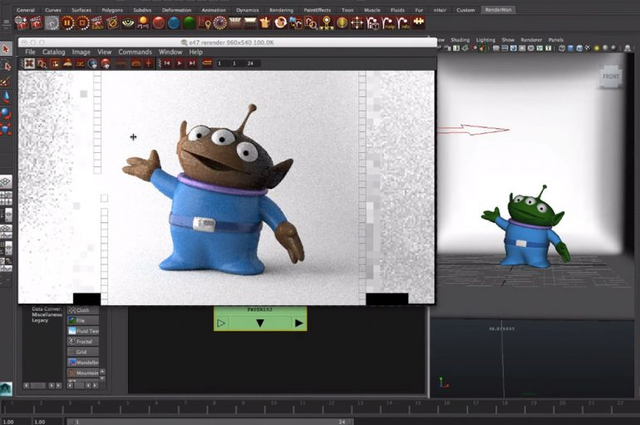
Task: Select the Grid texture node
Action: [x=83, y=352]
